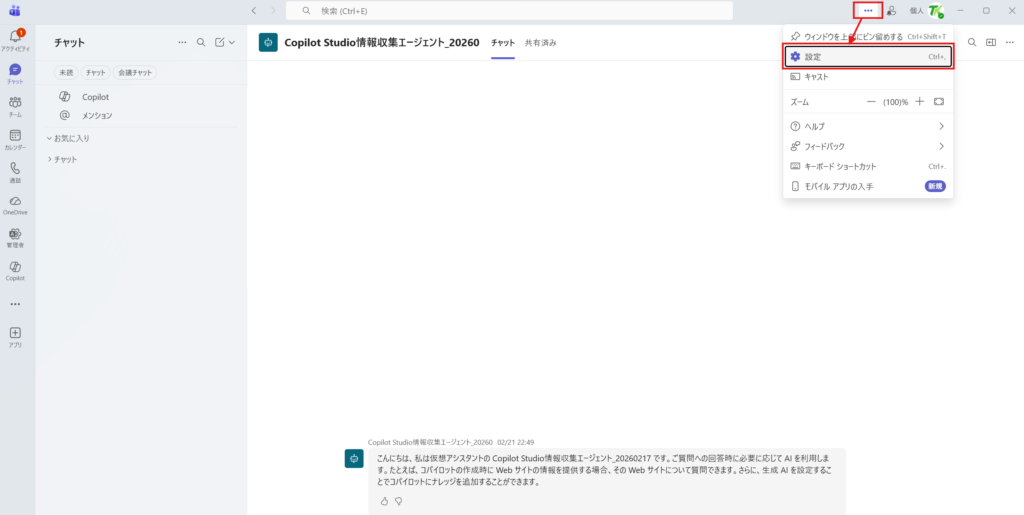The width and height of the screenshot is (1024, 515).
Task: Click thumbs up on bot message
Action: [384, 501]
